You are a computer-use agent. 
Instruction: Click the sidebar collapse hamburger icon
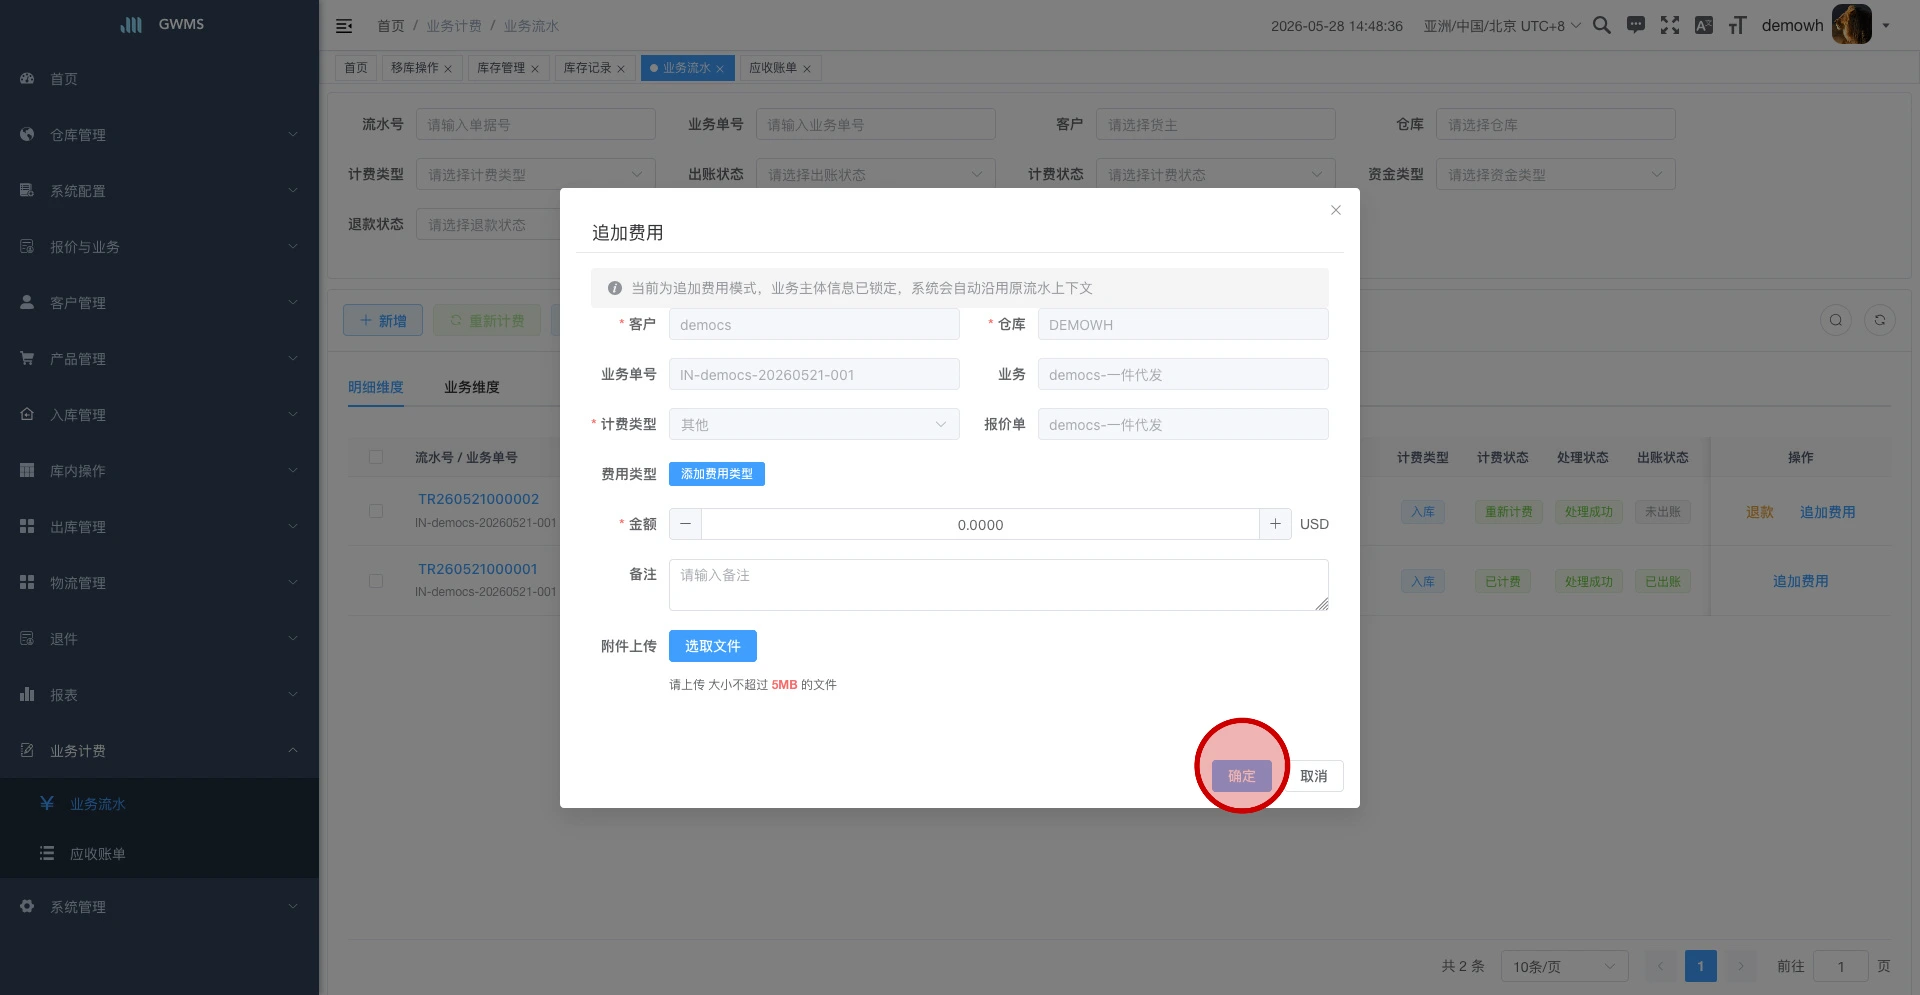(344, 26)
